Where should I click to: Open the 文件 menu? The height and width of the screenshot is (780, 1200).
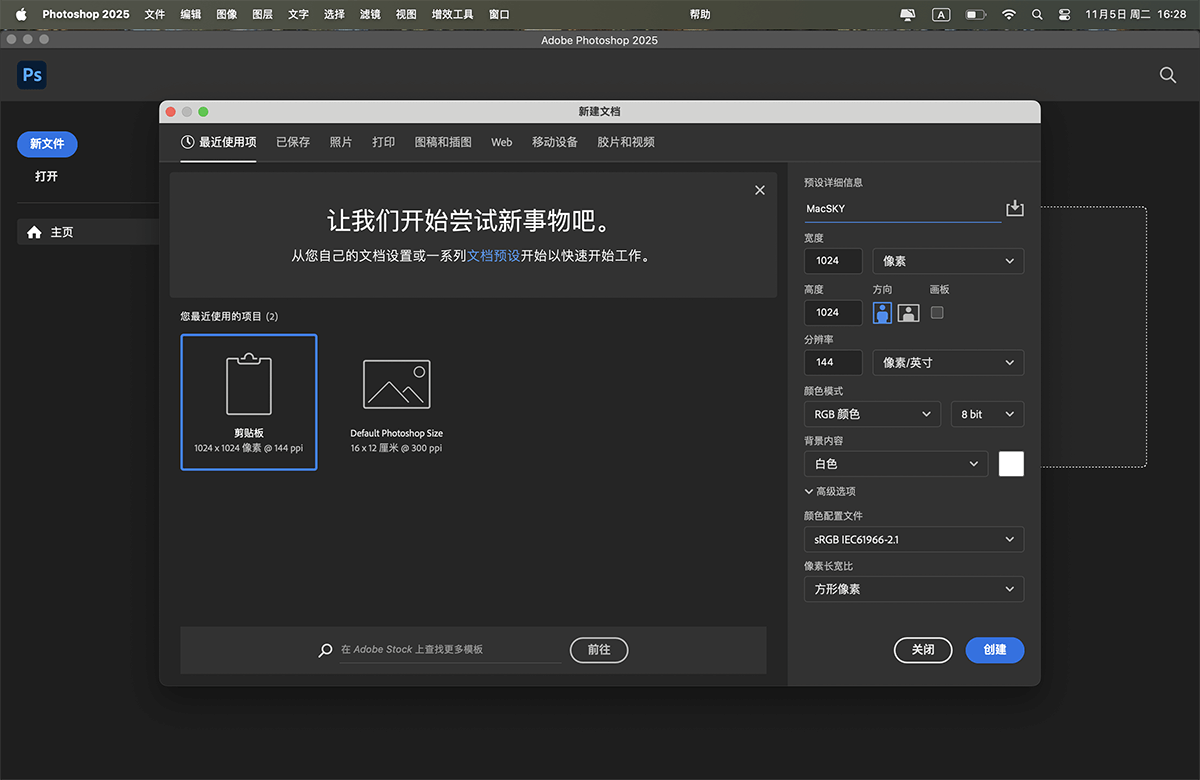coord(154,15)
